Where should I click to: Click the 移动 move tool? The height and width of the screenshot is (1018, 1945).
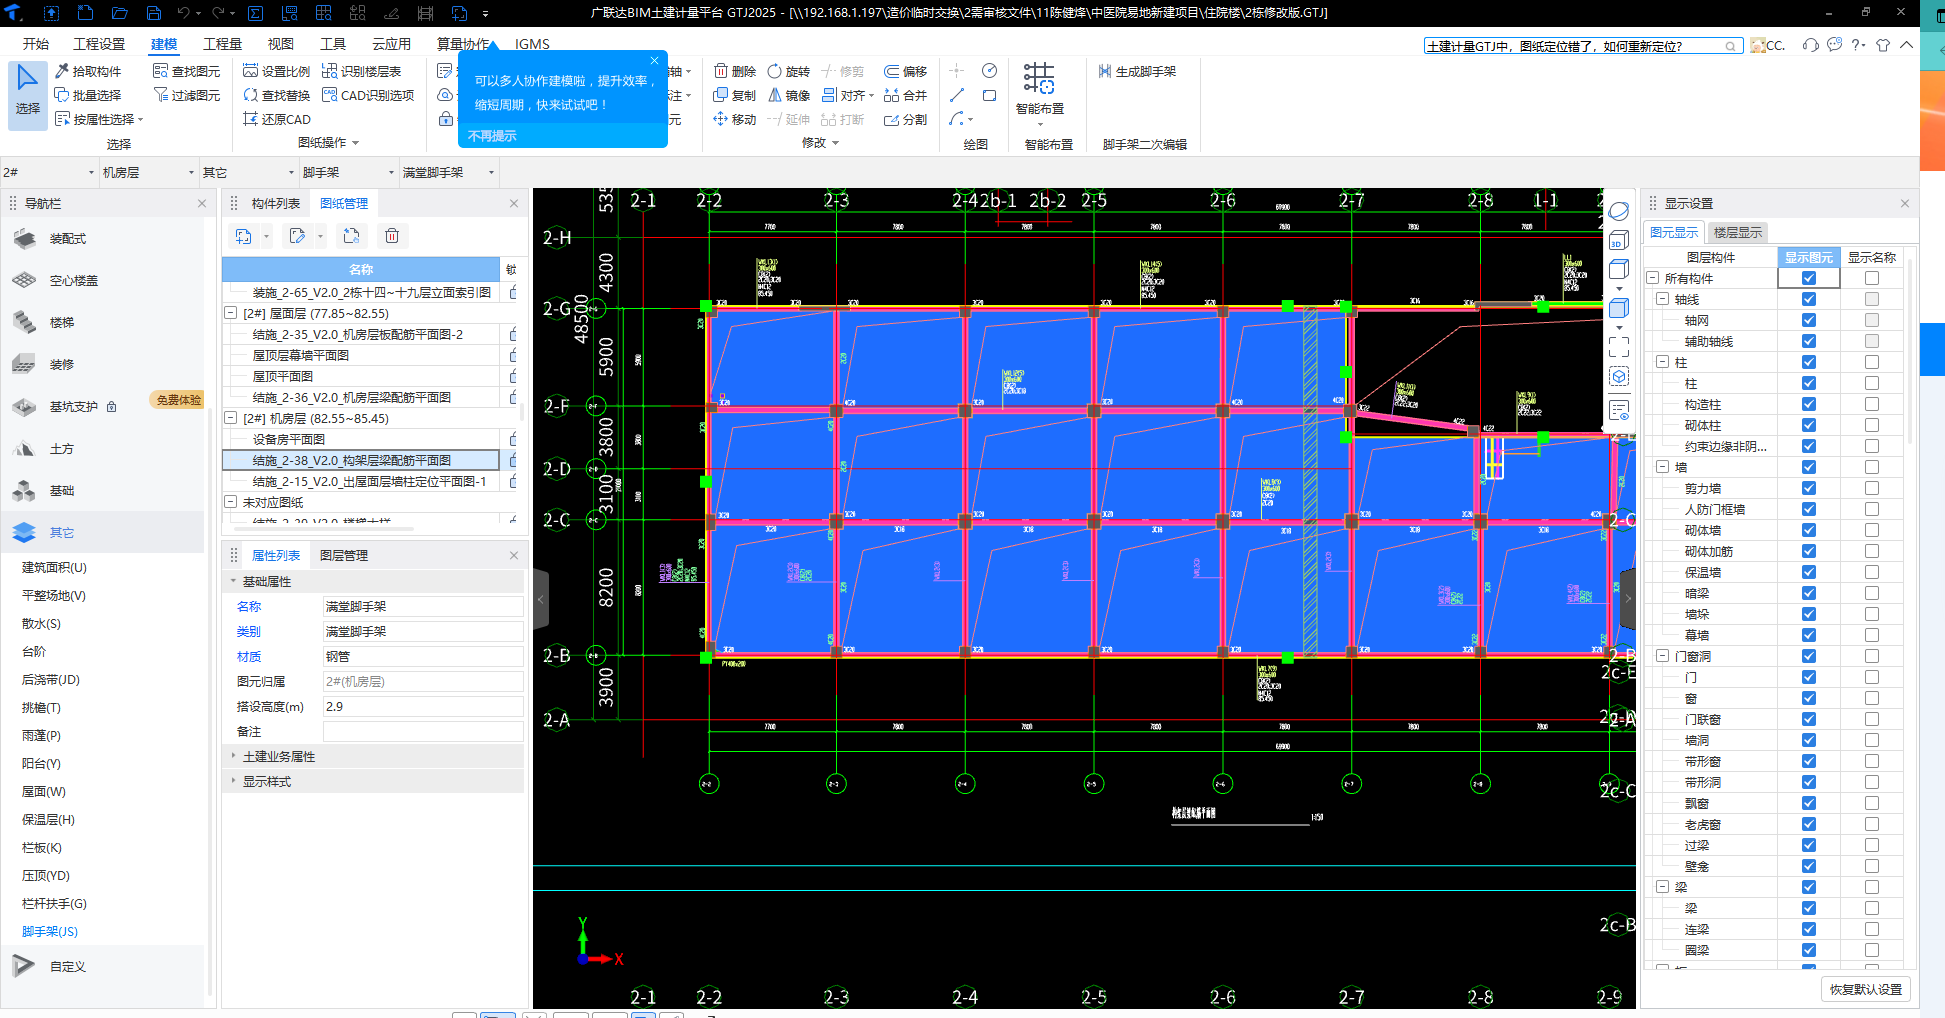(x=735, y=119)
